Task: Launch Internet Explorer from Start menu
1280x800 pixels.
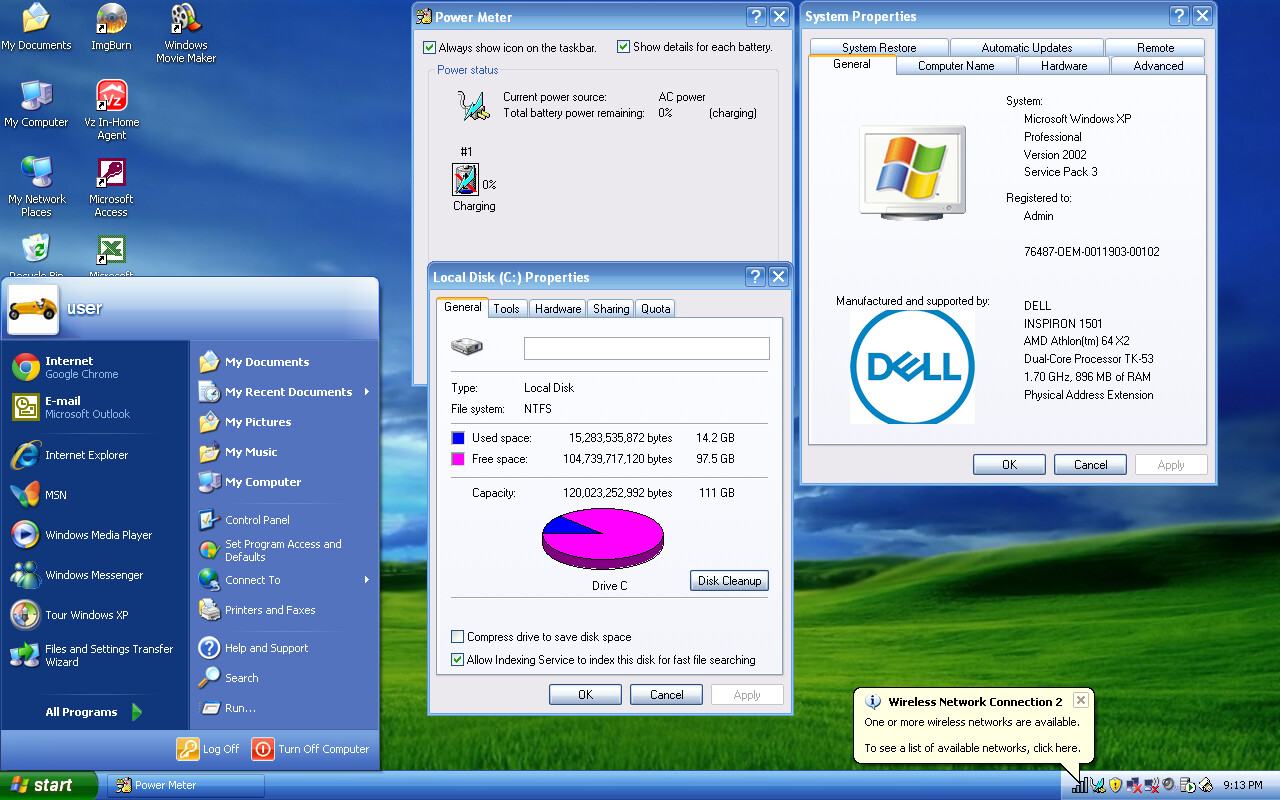Action: (x=95, y=455)
